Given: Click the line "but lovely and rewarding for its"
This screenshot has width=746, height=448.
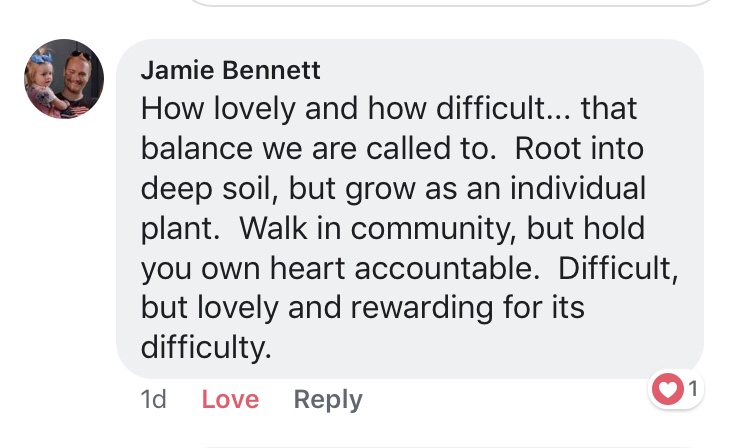Looking at the screenshot, I should [362, 308].
